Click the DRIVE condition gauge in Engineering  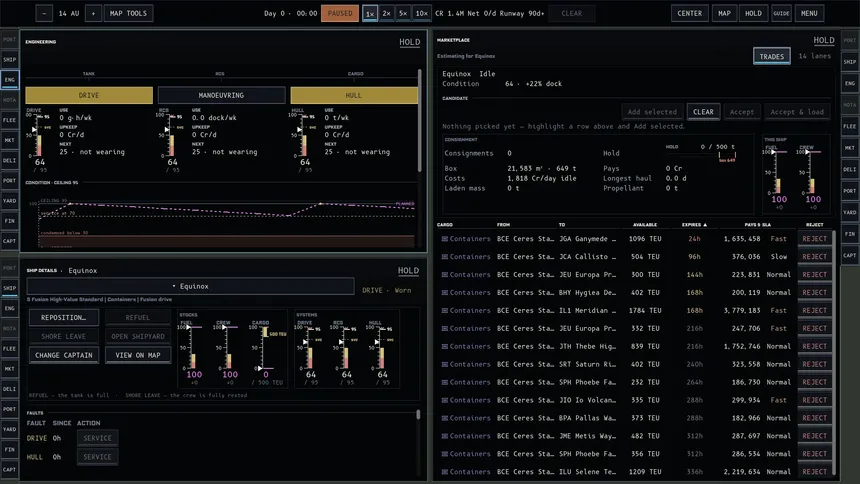(39, 140)
